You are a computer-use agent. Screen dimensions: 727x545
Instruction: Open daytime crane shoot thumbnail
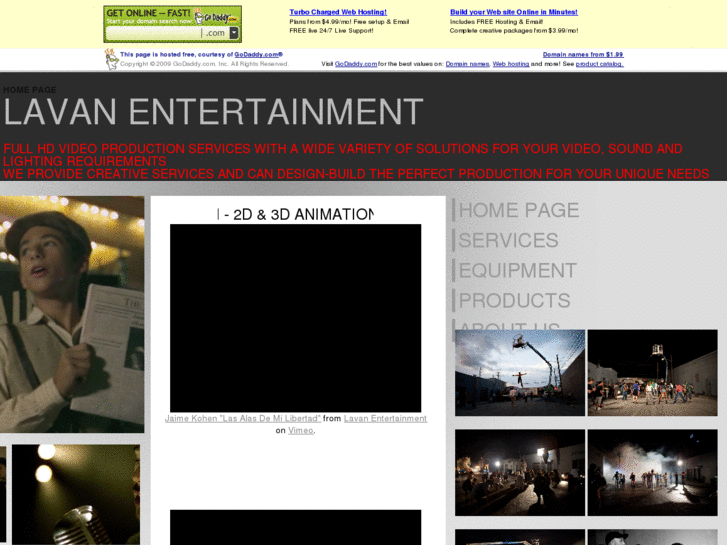pos(520,373)
